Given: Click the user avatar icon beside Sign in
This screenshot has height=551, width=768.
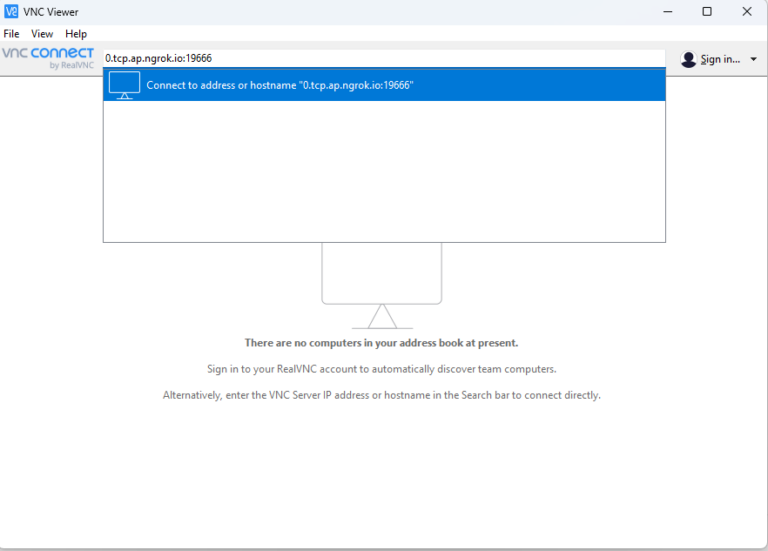Looking at the screenshot, I should (688, 59).
